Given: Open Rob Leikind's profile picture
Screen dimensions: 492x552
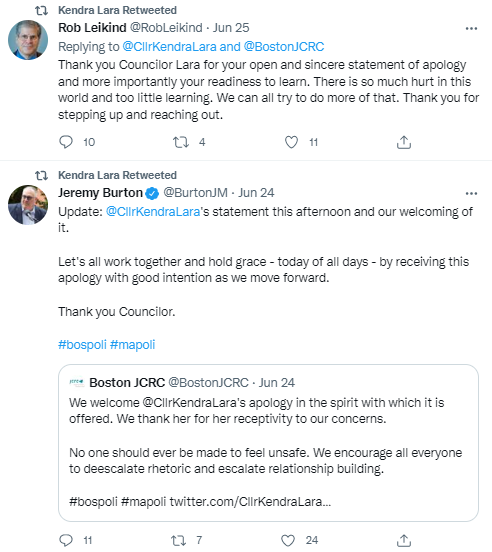Looking at the screenshot, I should pos(28,40).
